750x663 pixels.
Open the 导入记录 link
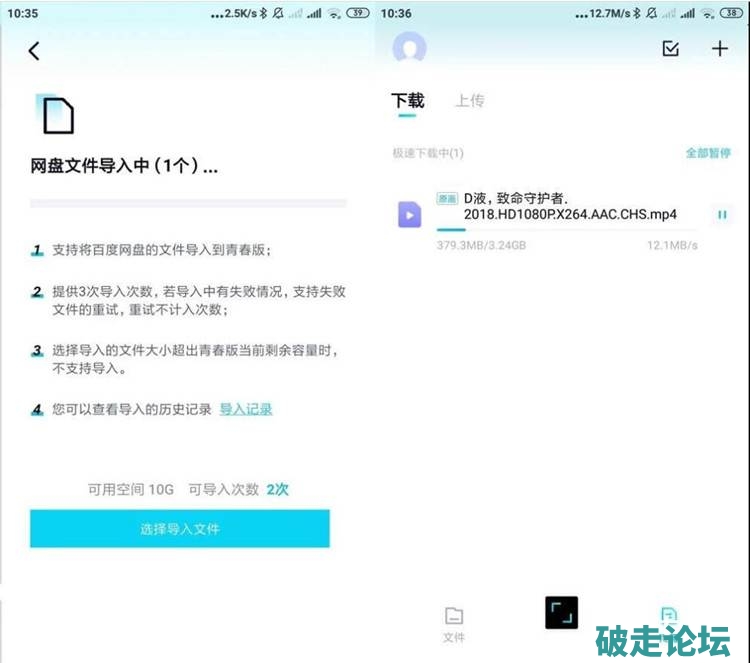coord(246,409)
